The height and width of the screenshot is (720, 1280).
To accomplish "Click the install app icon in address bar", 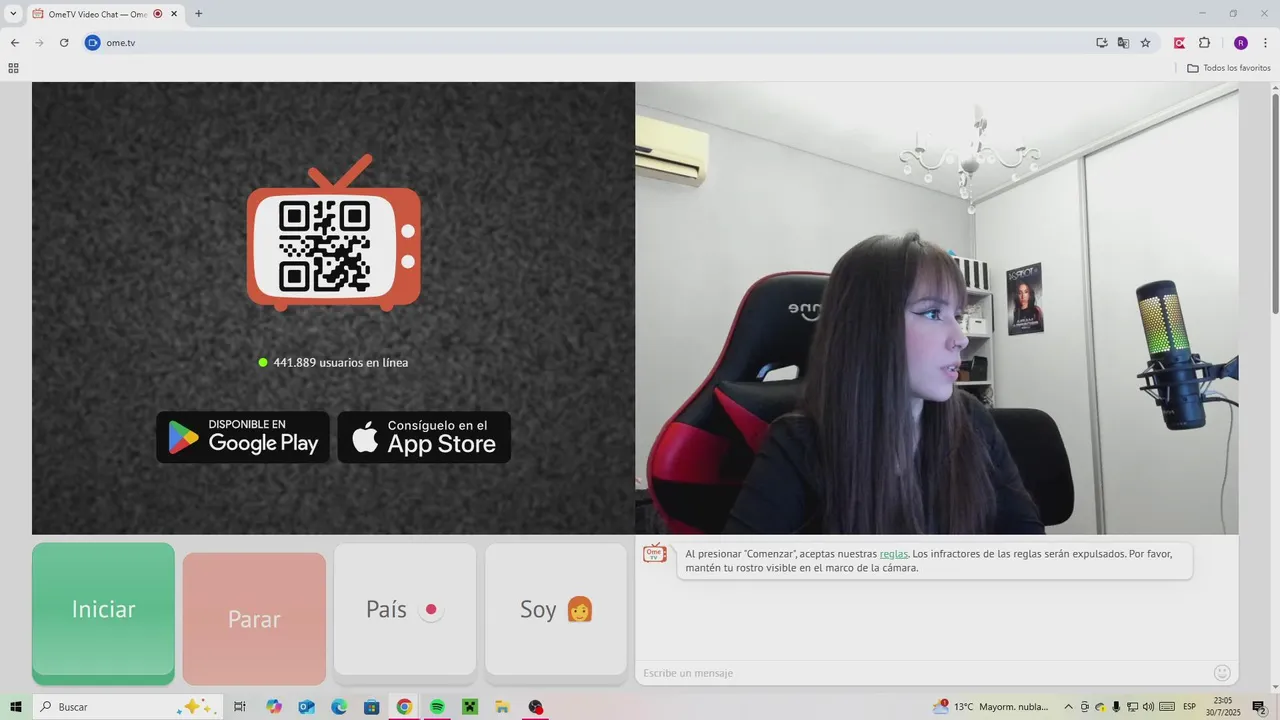I will click(x=1101, y=43).
